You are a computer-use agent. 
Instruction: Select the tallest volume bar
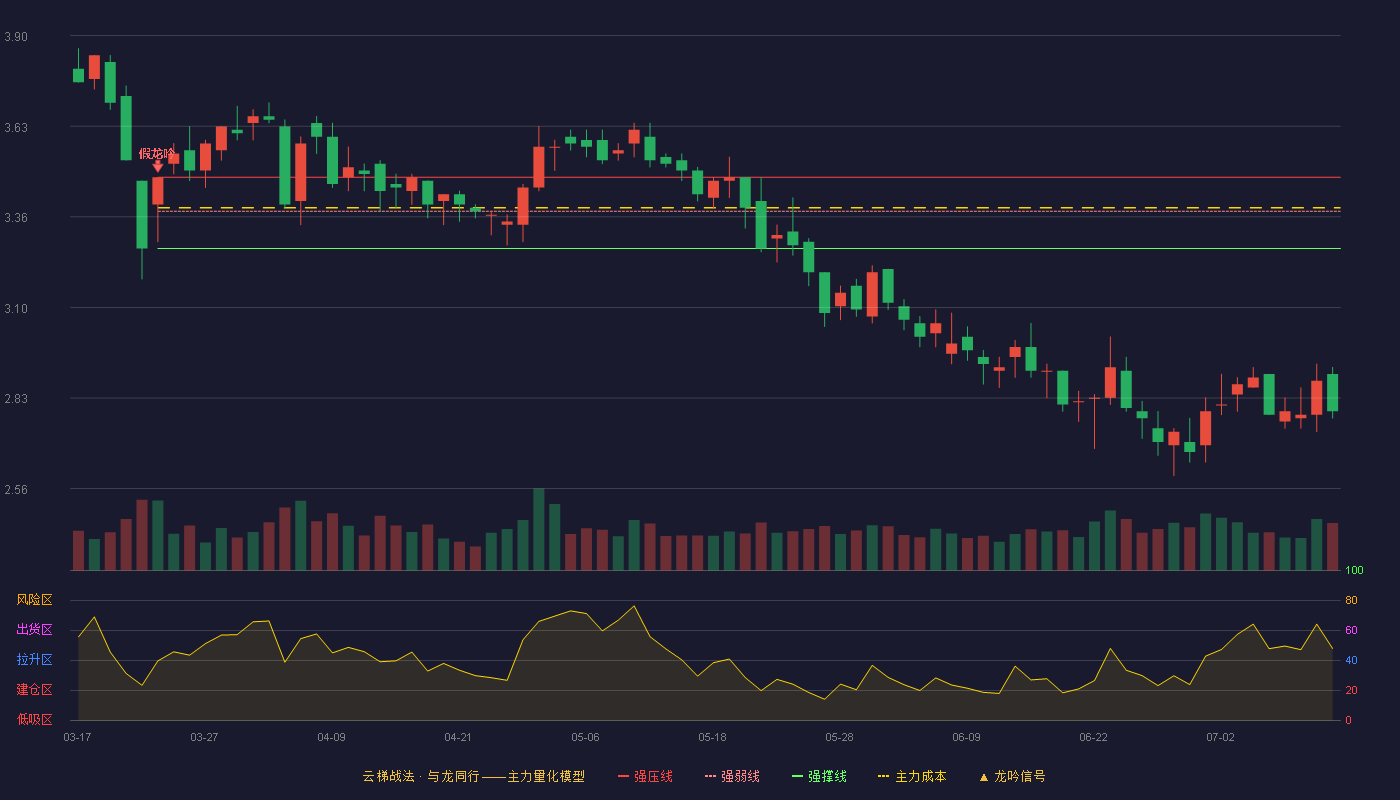[x=539, y=529]
